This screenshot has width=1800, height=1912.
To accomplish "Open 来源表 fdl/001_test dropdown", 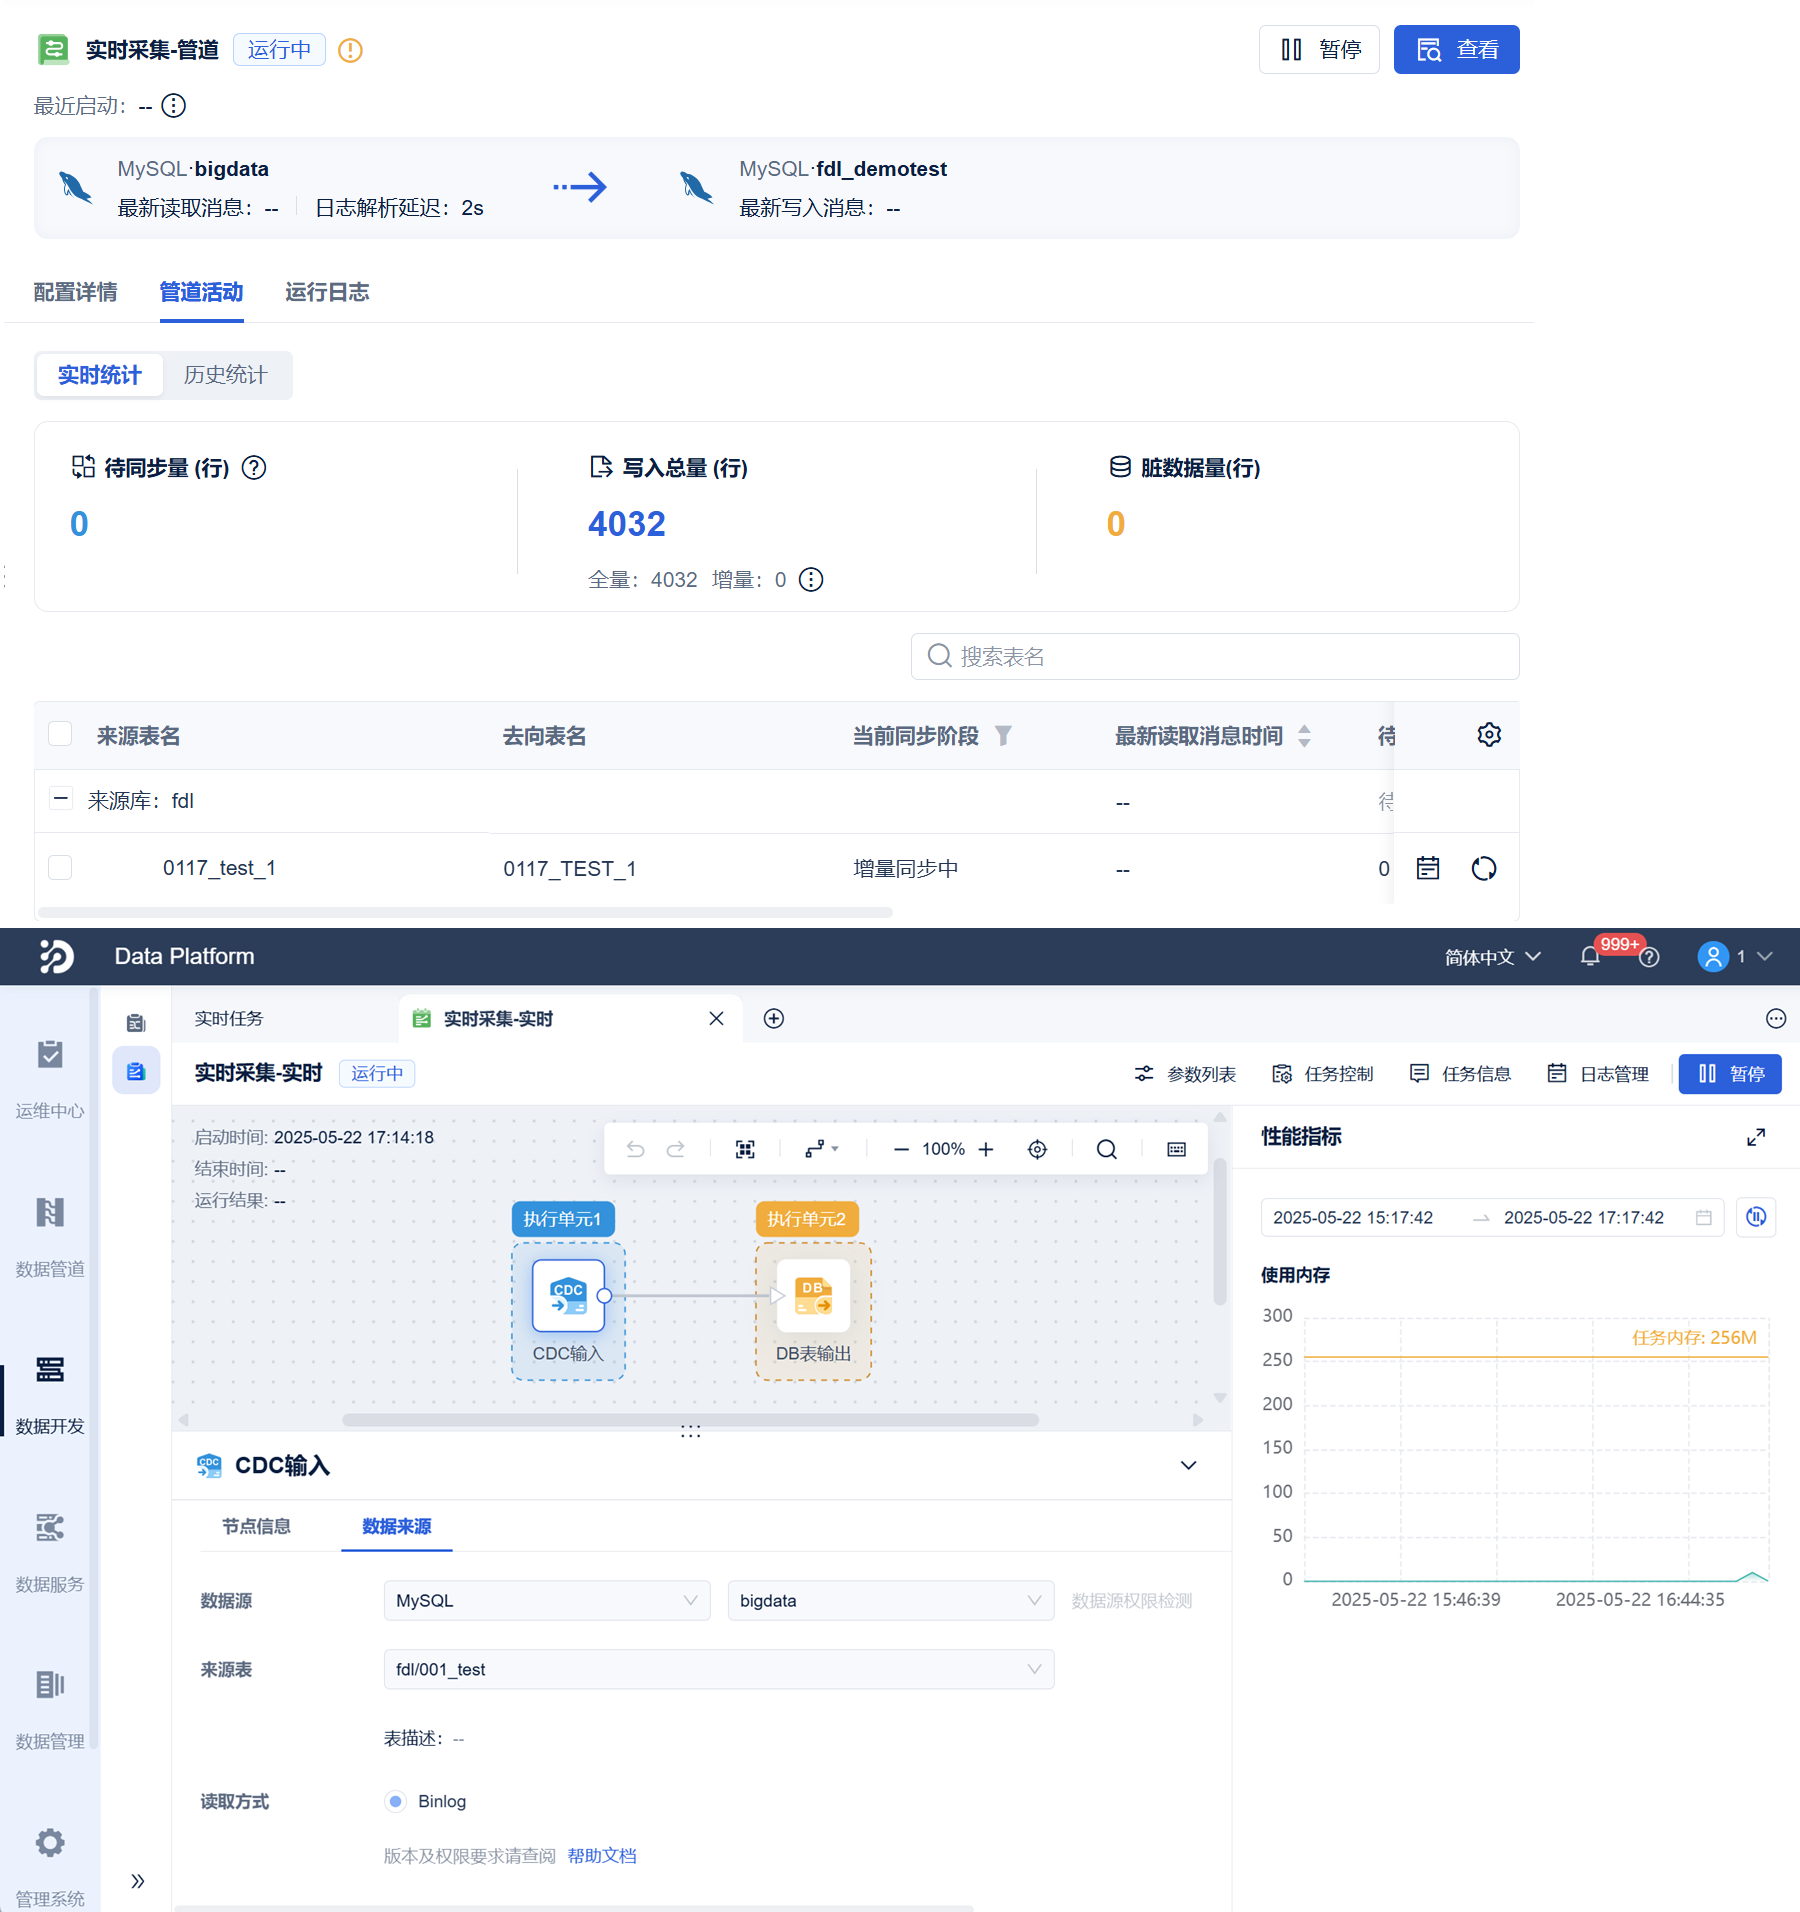I will coord(719,1670).
